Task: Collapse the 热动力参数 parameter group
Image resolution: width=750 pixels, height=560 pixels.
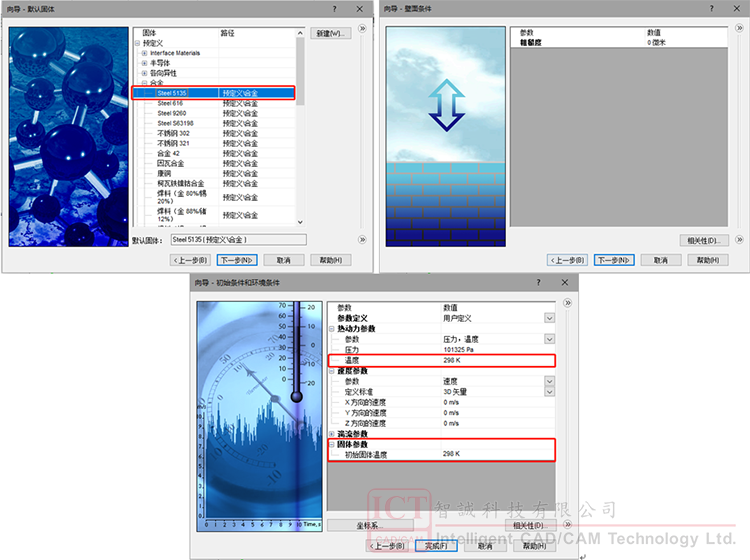Action: pos(332,328)
